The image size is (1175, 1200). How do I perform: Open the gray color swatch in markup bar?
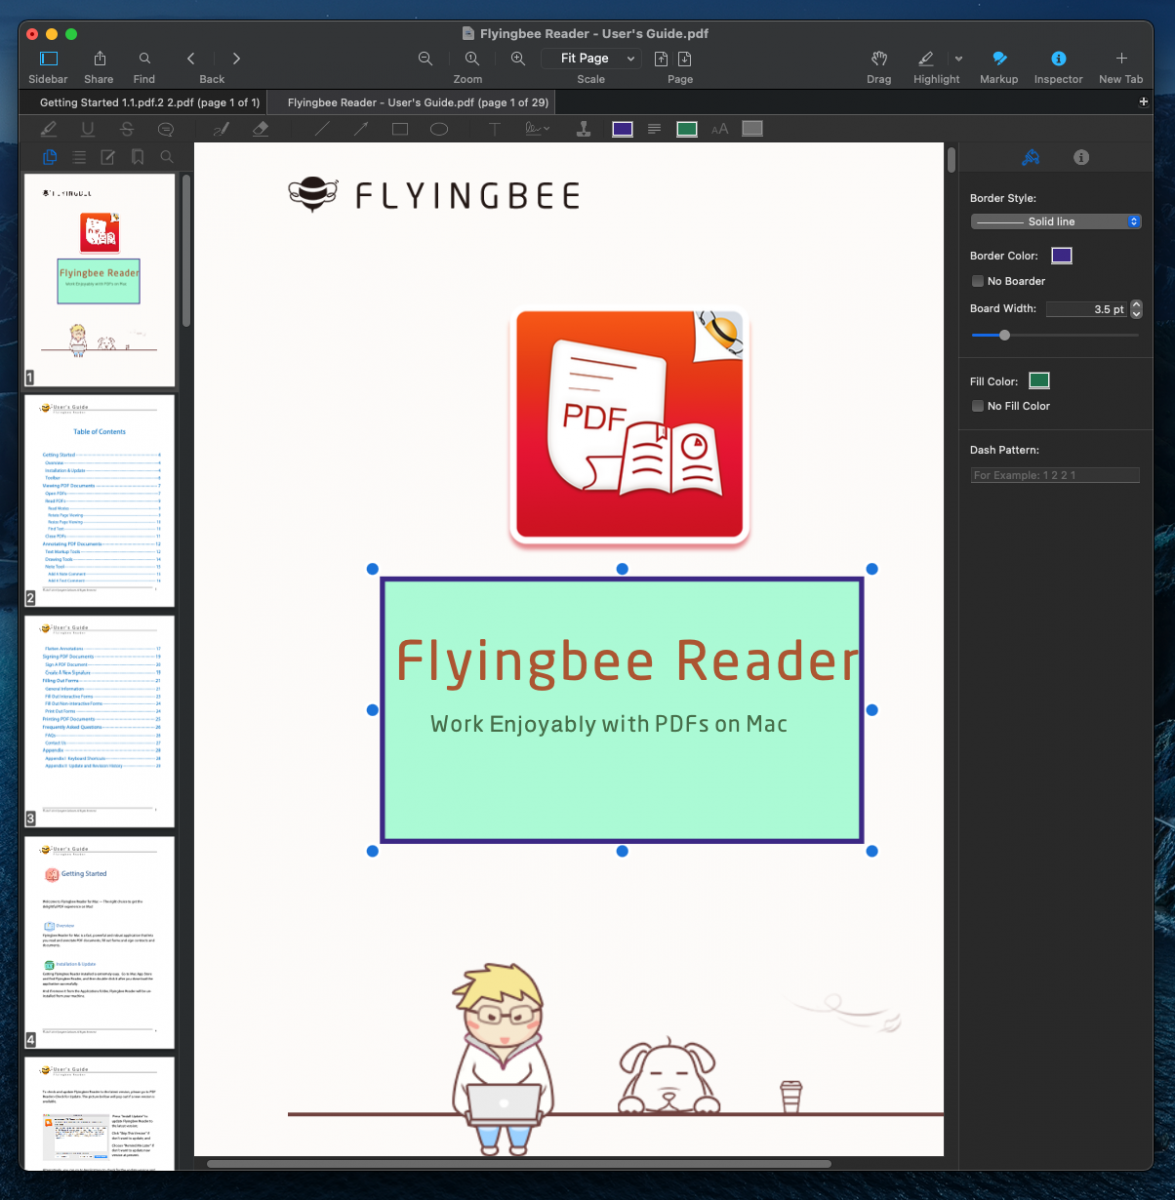coord(753,129)
